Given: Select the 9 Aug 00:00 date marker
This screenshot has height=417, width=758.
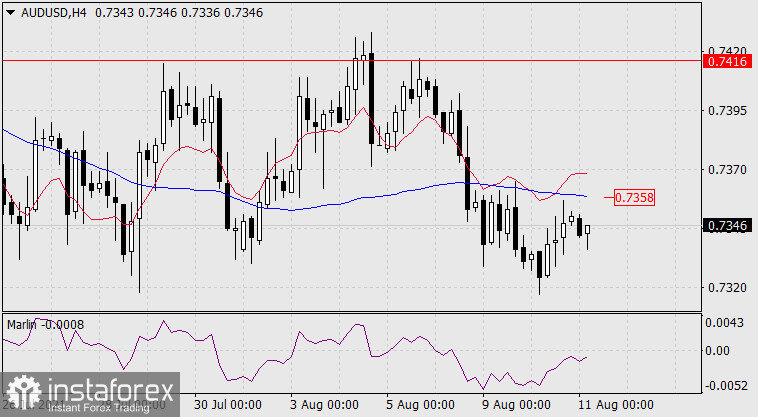Looking at the screenshot, I should pyautogui.click(x=516, y=405).
